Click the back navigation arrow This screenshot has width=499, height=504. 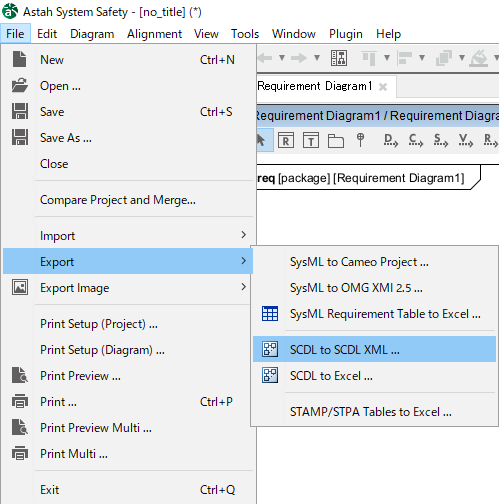265,58
